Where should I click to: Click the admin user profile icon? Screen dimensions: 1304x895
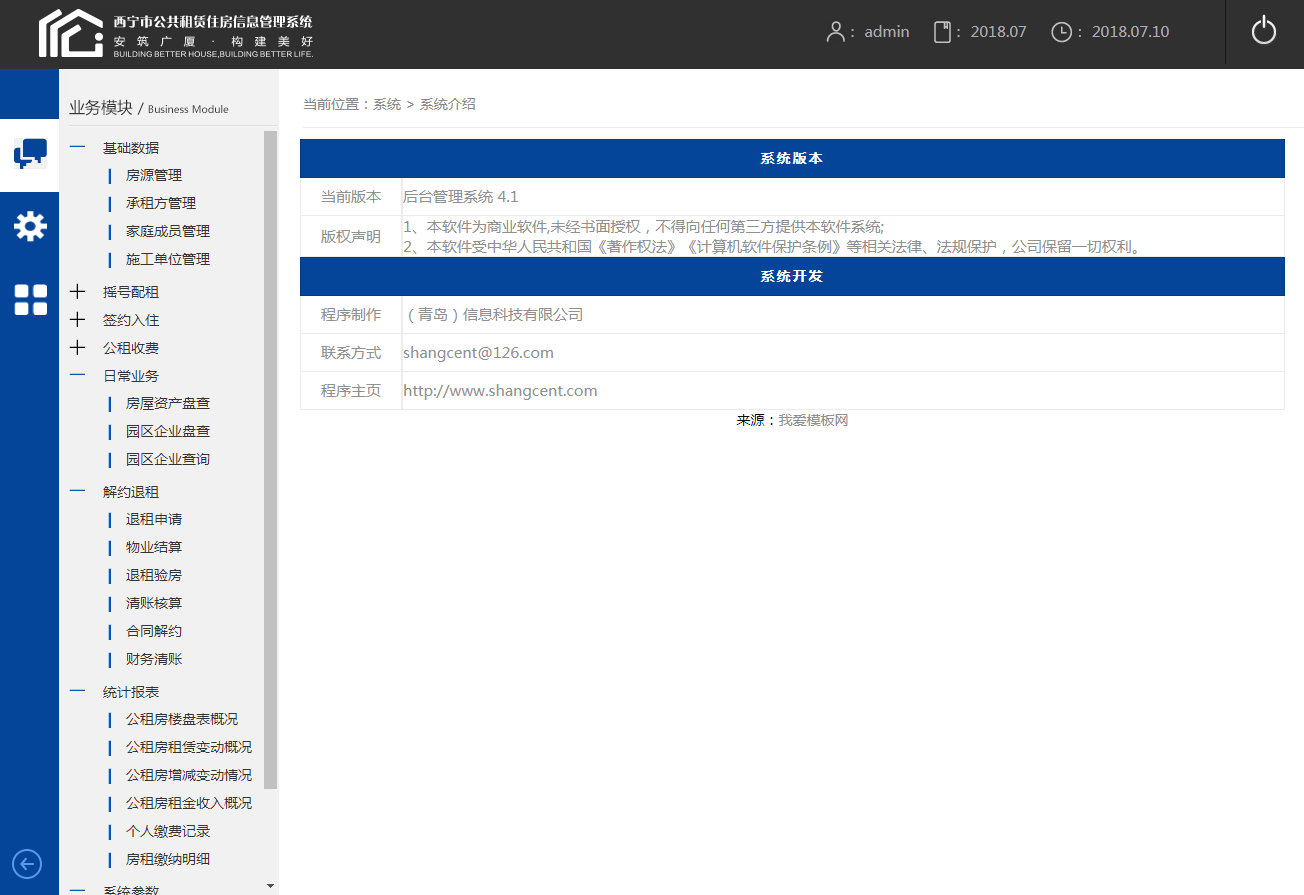836,31
